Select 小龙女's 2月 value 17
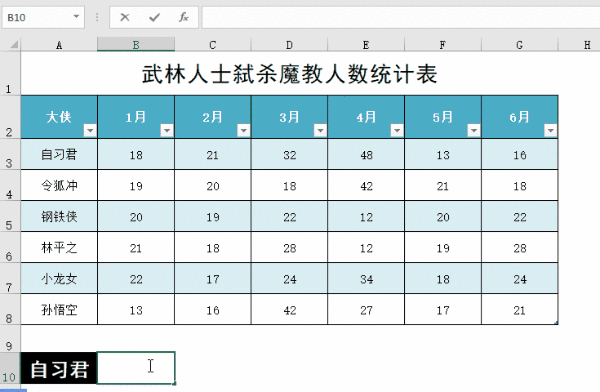The height and width of the screenshot is (392, 600). point(213,278)
